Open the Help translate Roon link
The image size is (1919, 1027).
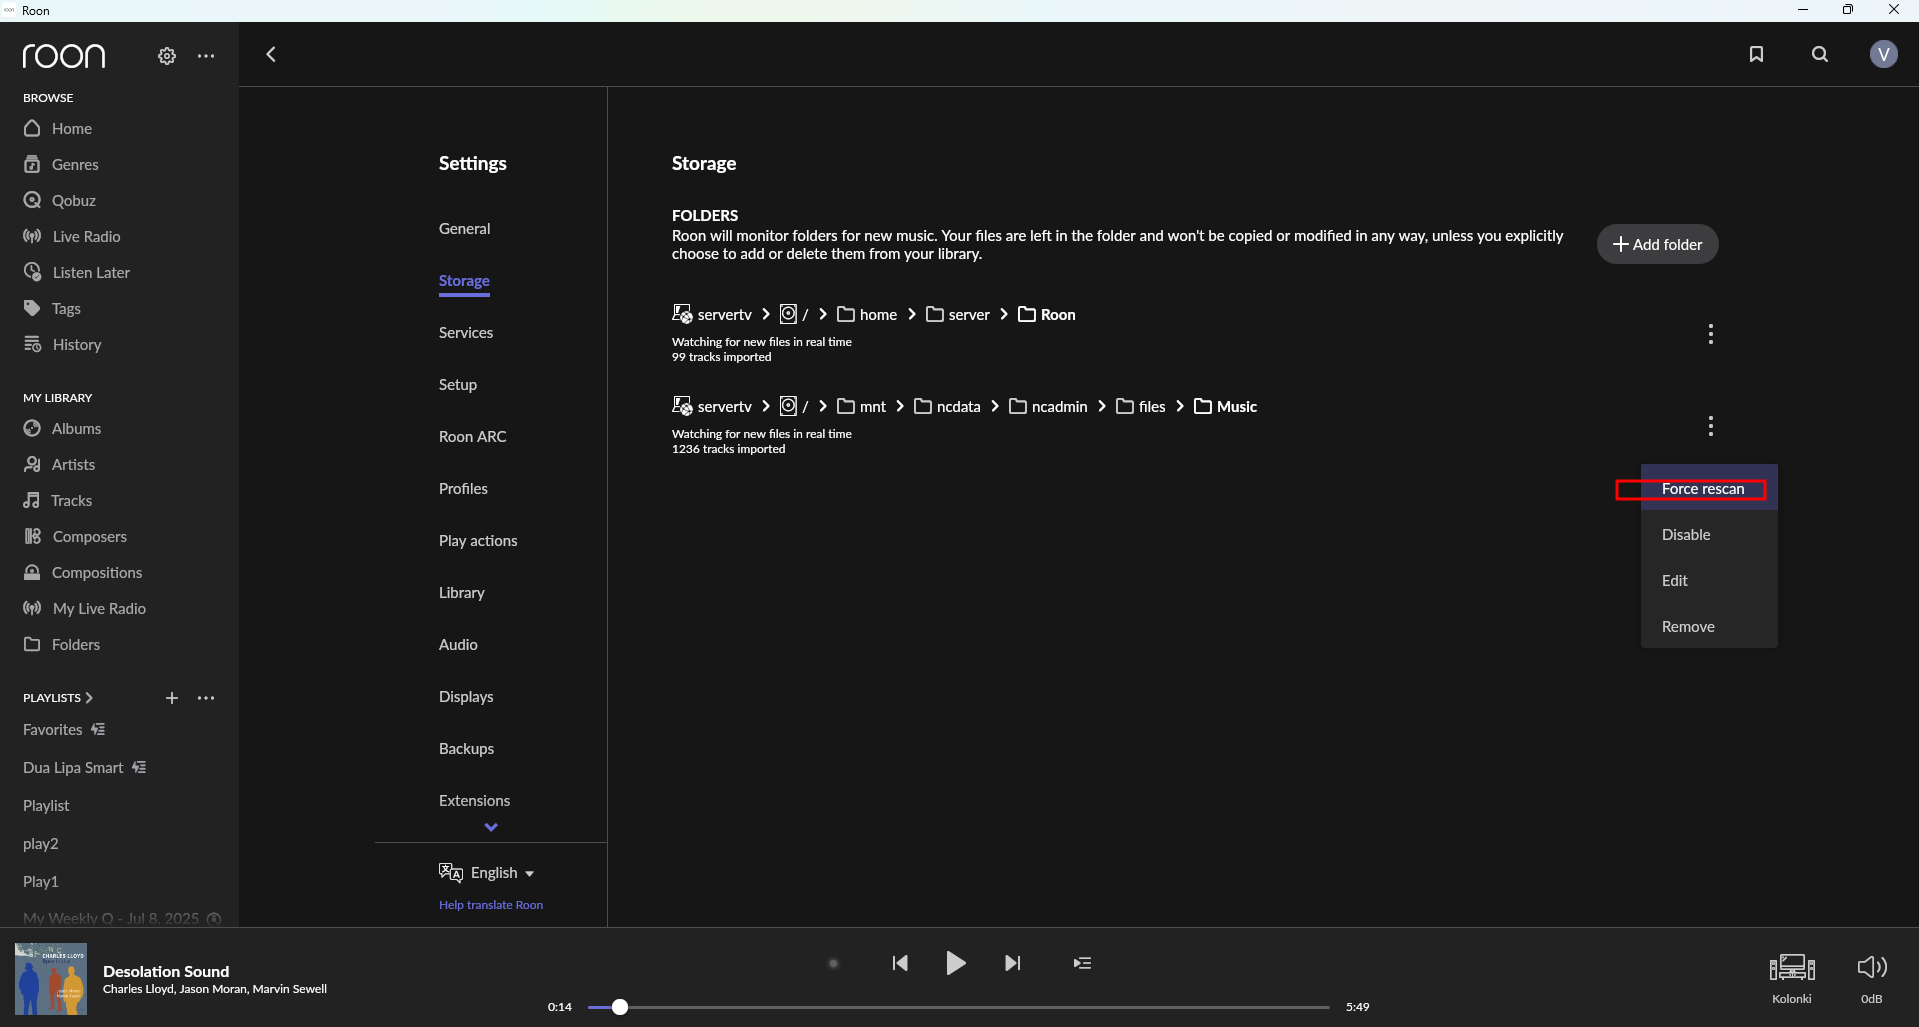[x=491, y=905]
